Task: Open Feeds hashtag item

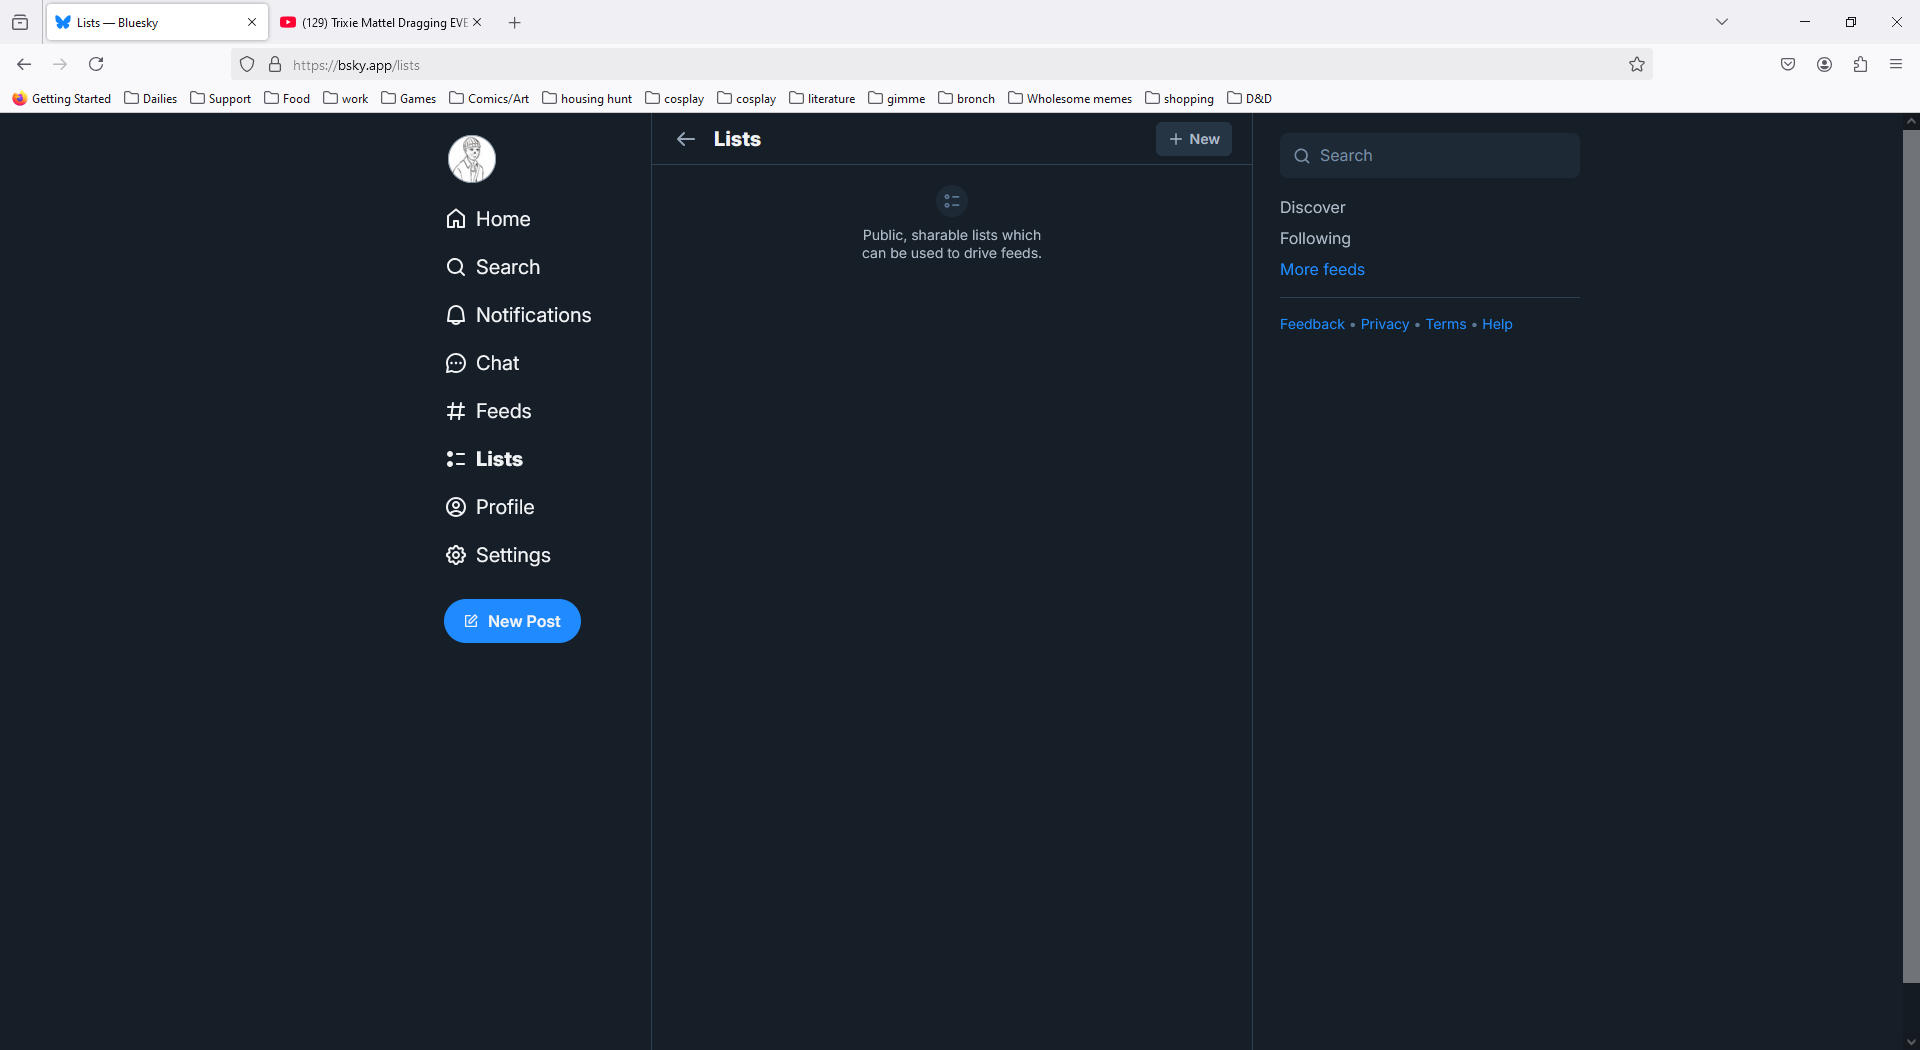Action: [489, 411]
